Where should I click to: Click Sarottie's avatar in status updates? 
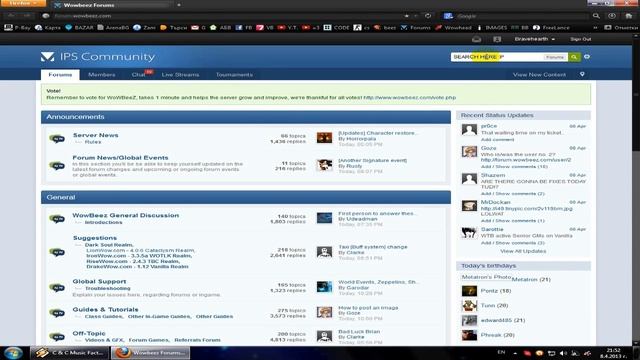point(469,233)
